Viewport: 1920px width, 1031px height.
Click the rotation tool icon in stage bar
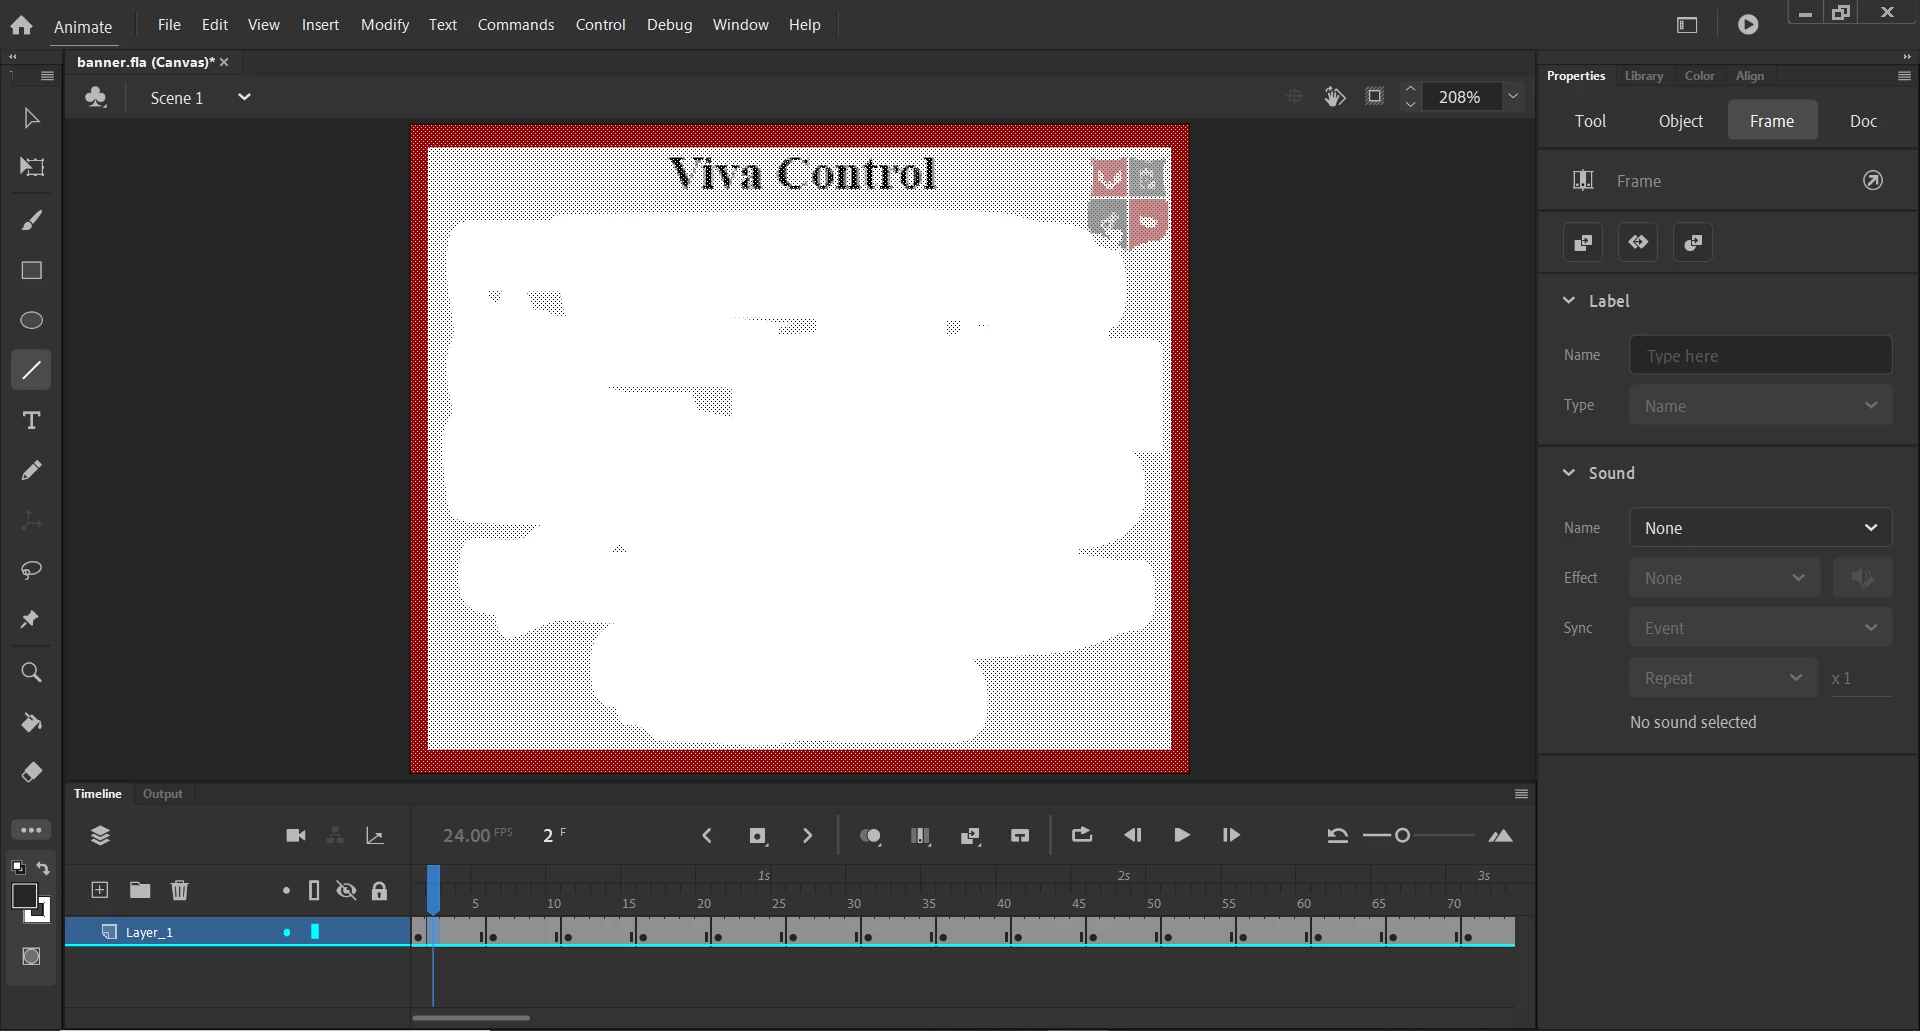1334,96
